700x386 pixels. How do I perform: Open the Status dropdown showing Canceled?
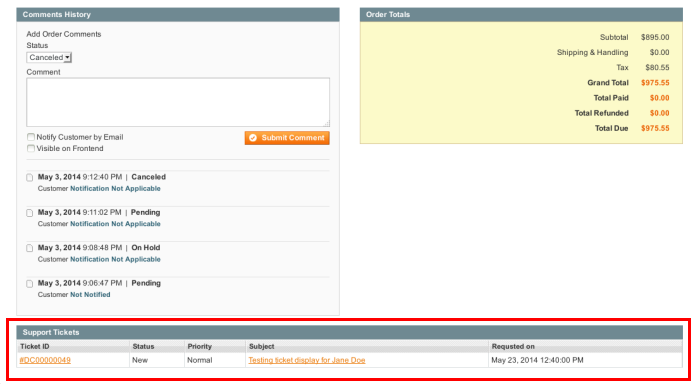[x=49, y=58]
